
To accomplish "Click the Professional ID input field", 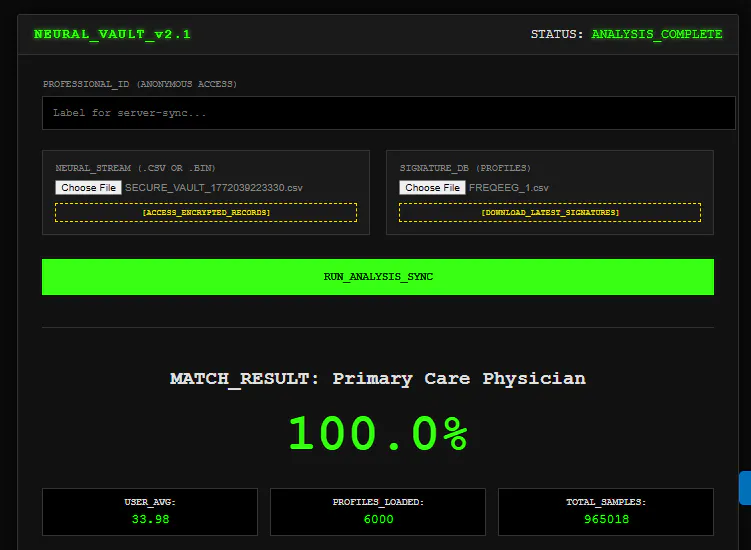I will [388, 113].
